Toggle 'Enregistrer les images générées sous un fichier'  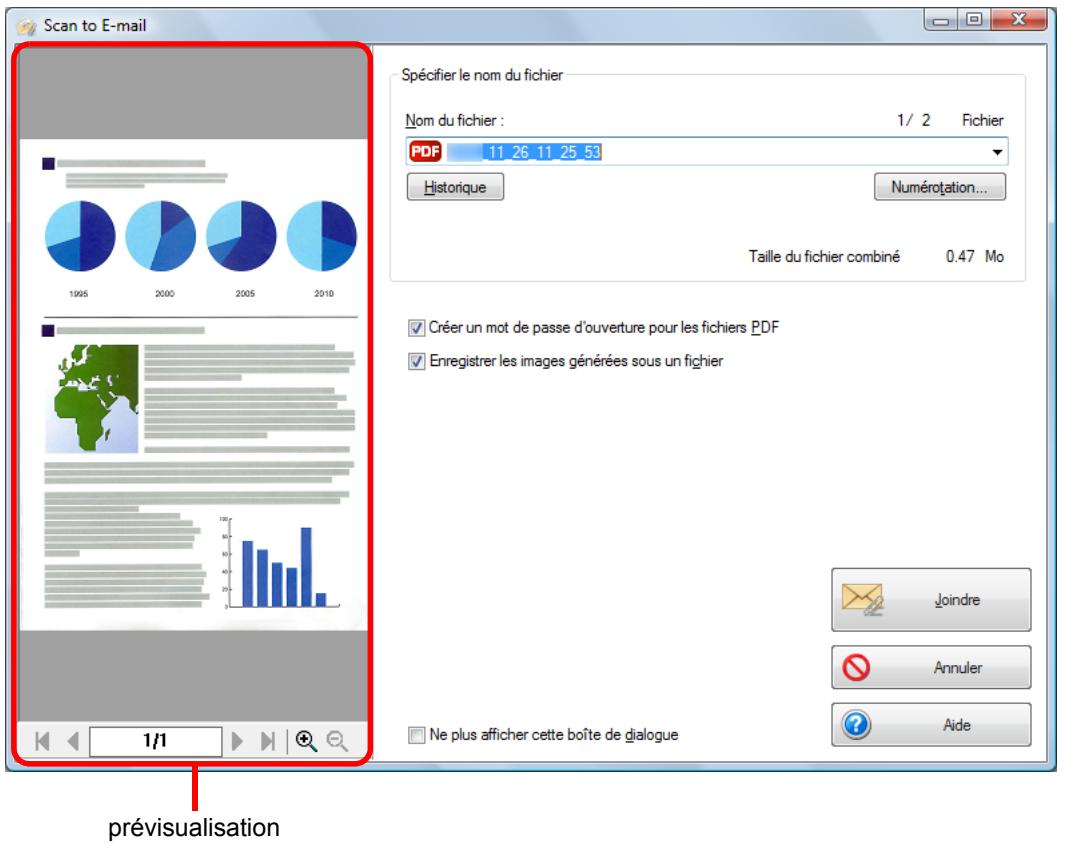click(416, 361)
